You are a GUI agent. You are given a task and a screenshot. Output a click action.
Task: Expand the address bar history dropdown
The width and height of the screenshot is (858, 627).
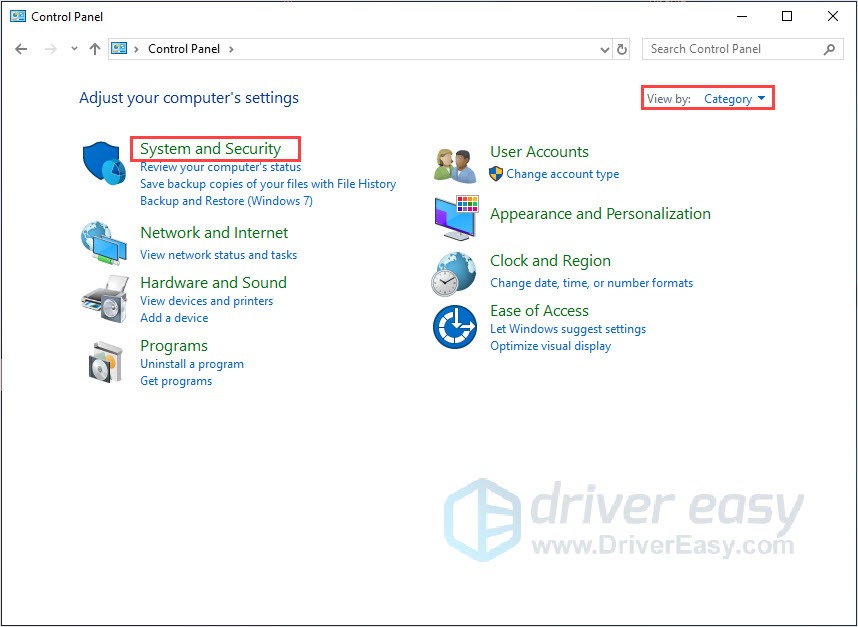click(605, 50)
